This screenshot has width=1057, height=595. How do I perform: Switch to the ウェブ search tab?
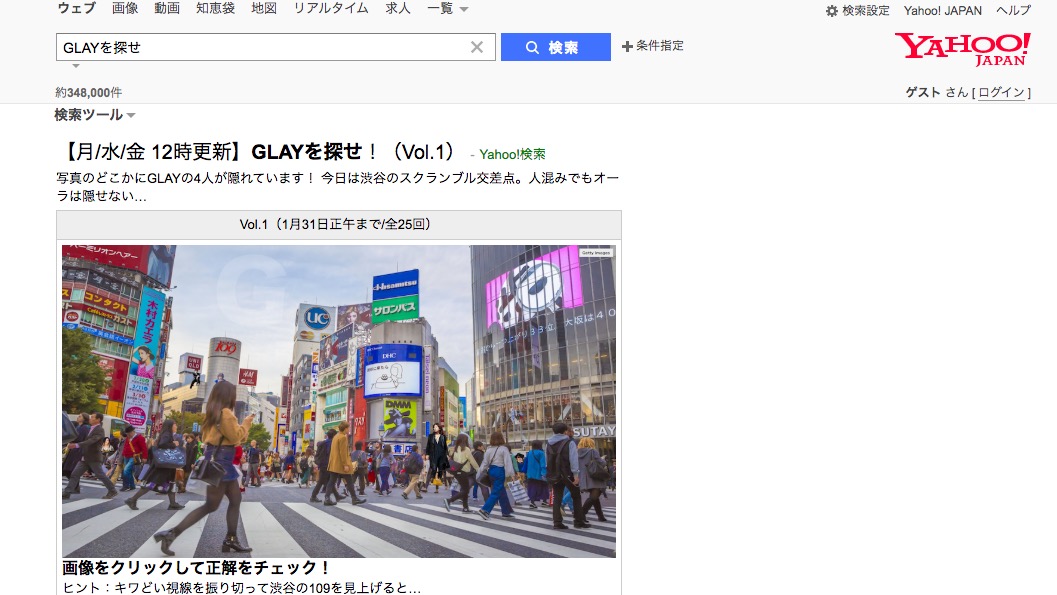(76, 8)
